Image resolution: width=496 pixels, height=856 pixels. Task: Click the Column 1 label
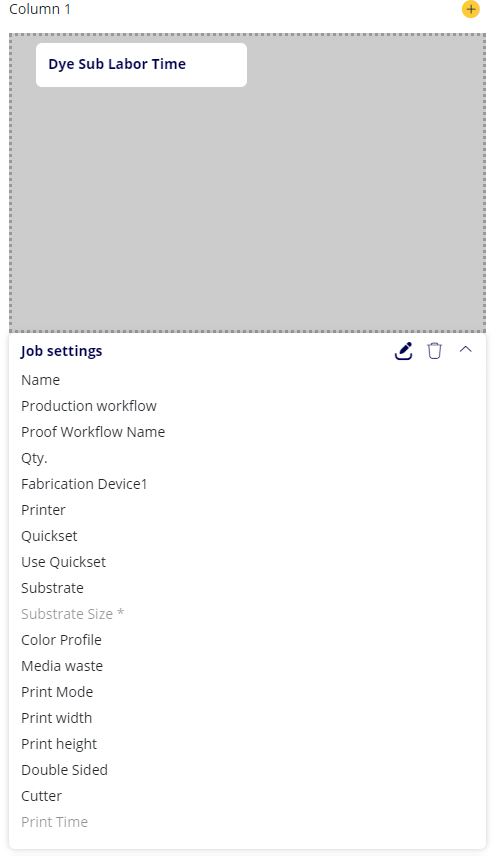click(40, 9)
